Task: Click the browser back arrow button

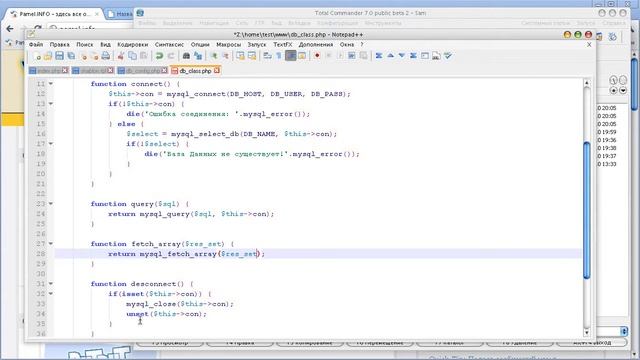Action: pyautogui.click(x=10, y=29)
